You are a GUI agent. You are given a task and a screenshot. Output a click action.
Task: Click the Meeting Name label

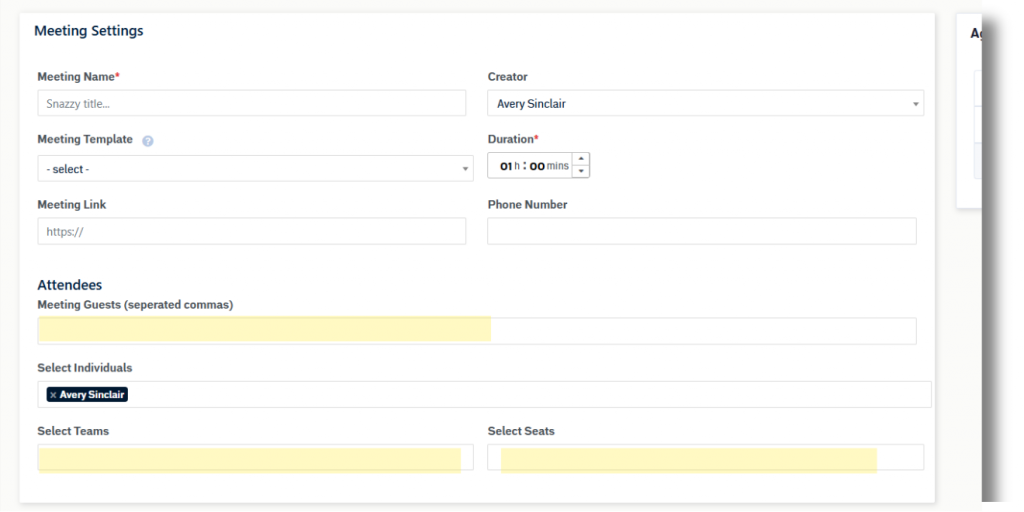[x=76, y=77]
